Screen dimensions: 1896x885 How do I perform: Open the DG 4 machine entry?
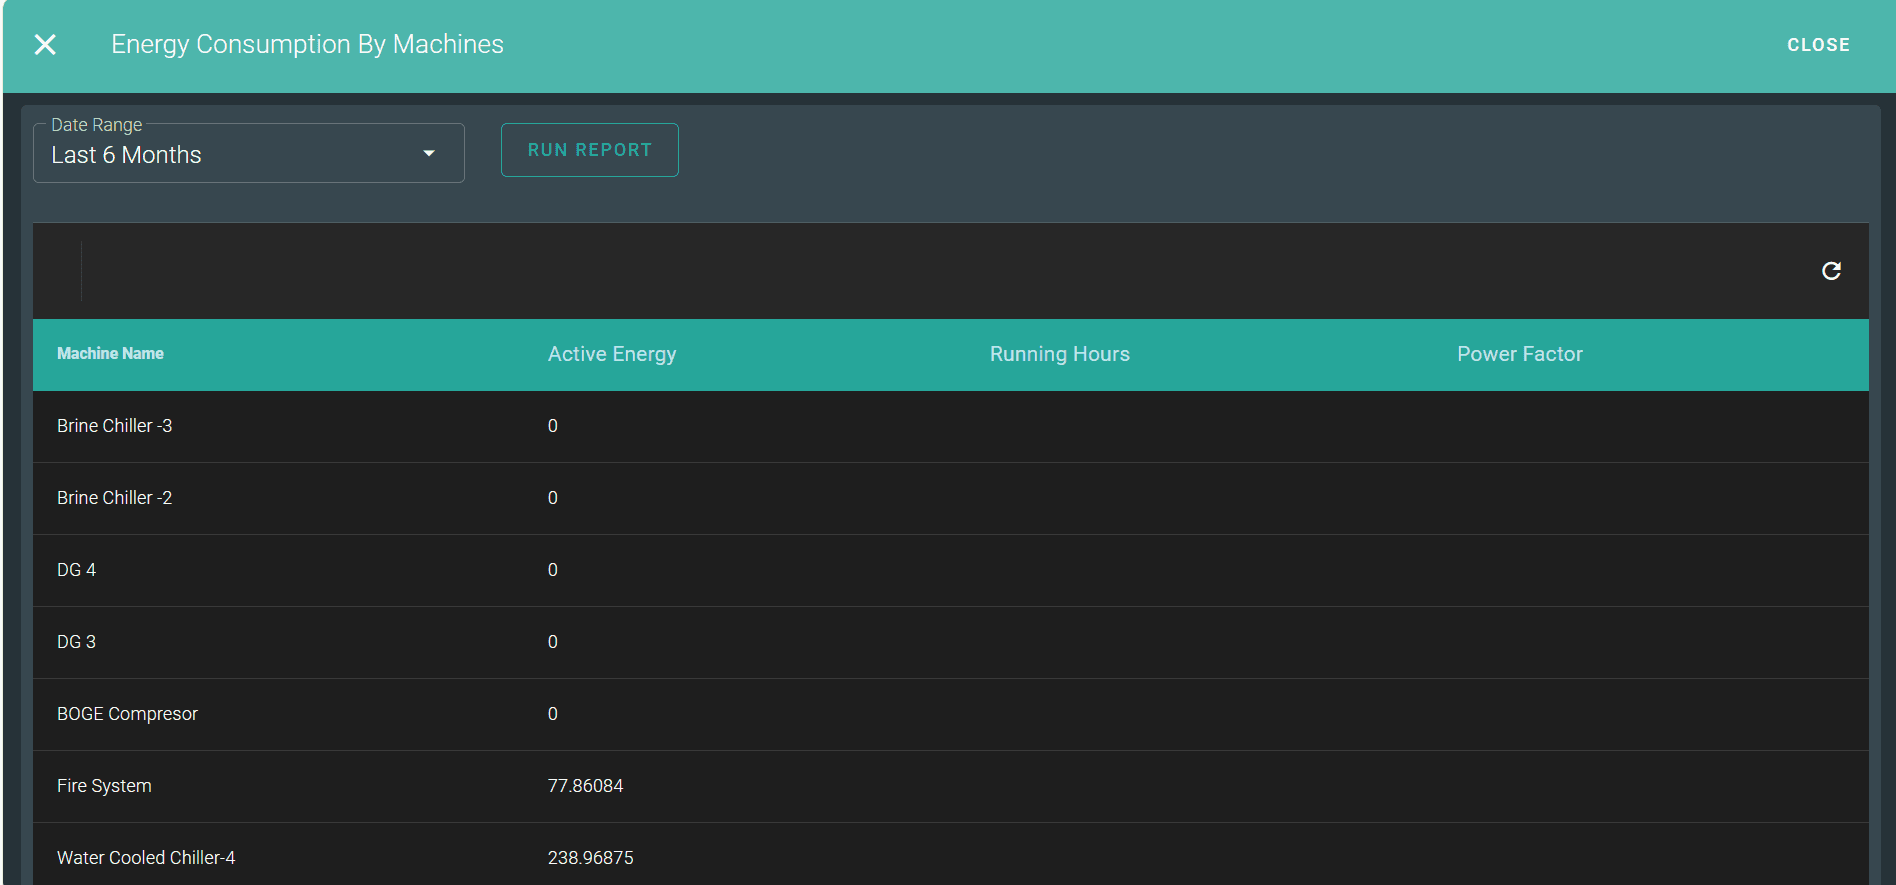(x=76, y=570)
